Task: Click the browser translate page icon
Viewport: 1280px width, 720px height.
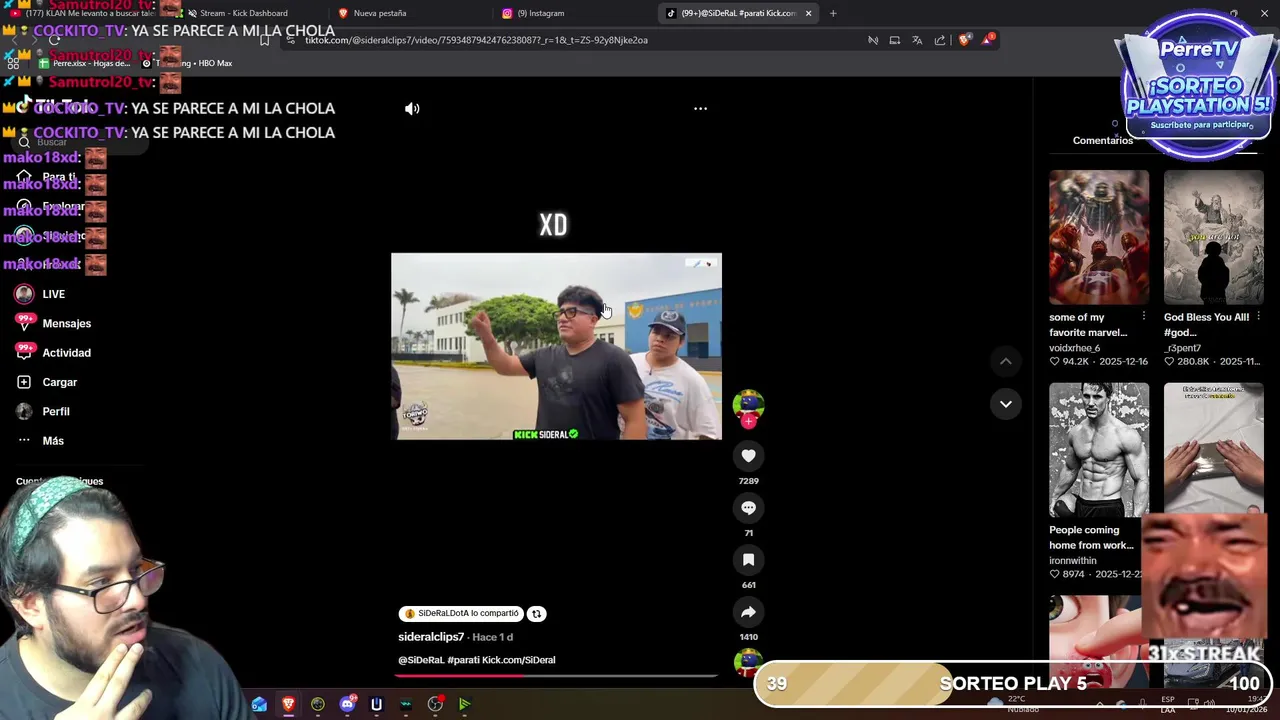Action: (x=917, y=40)
